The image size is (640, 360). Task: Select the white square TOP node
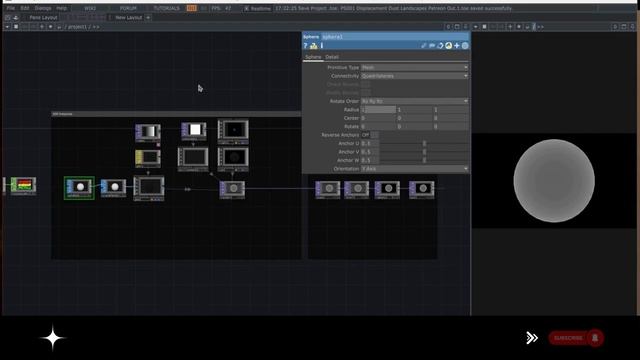pyautogui.click(x=193, y=131)
